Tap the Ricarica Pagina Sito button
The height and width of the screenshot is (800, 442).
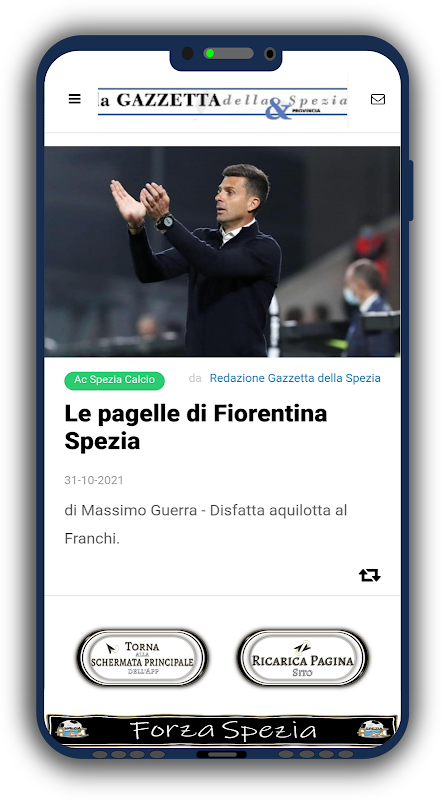(302, 658)
